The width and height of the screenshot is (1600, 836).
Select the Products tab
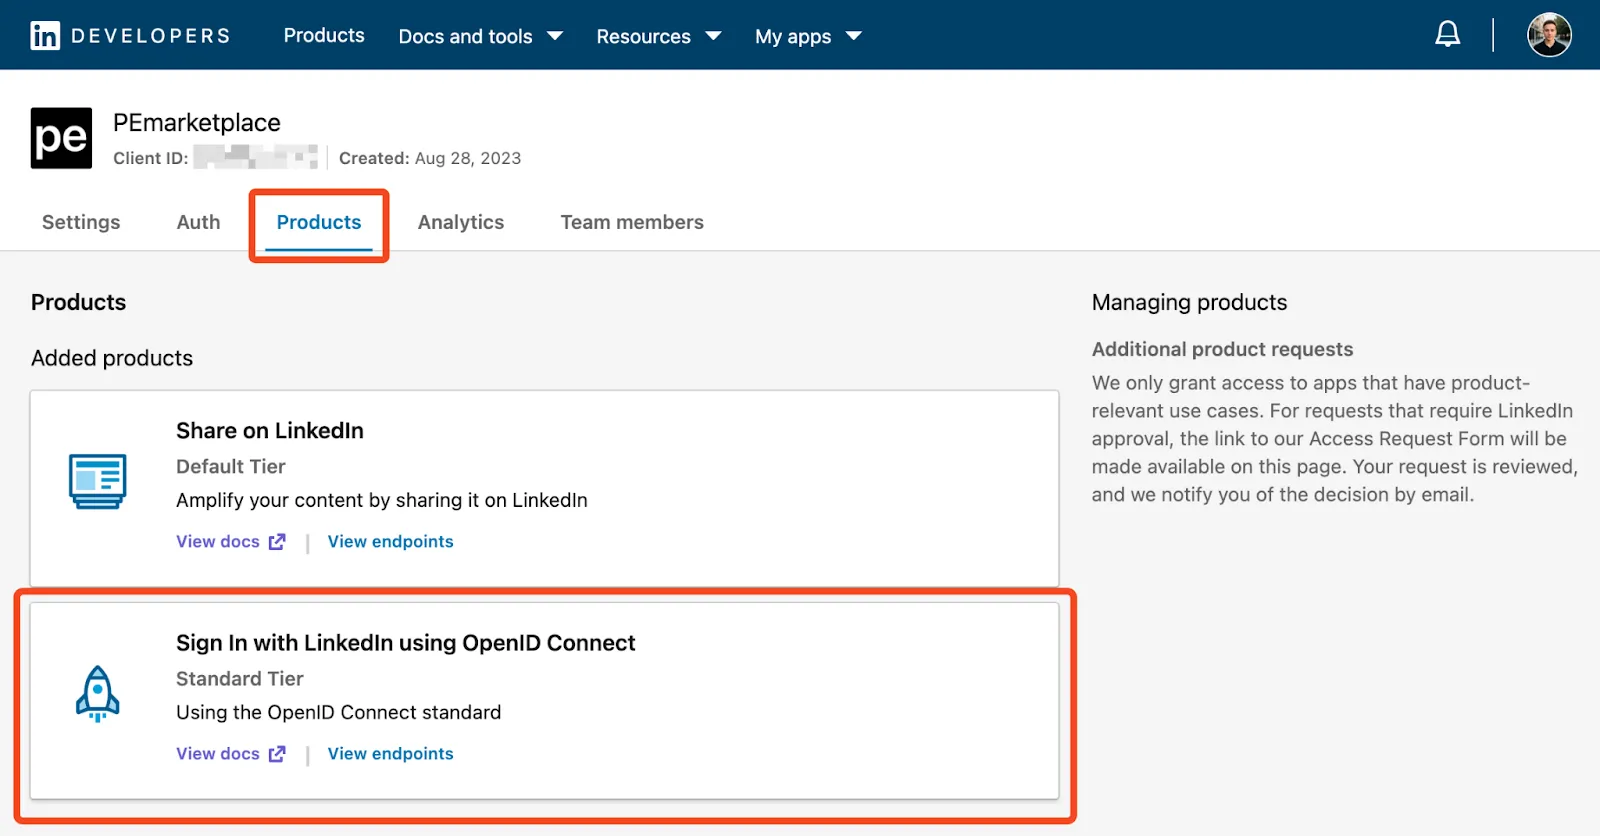(319, 222)
